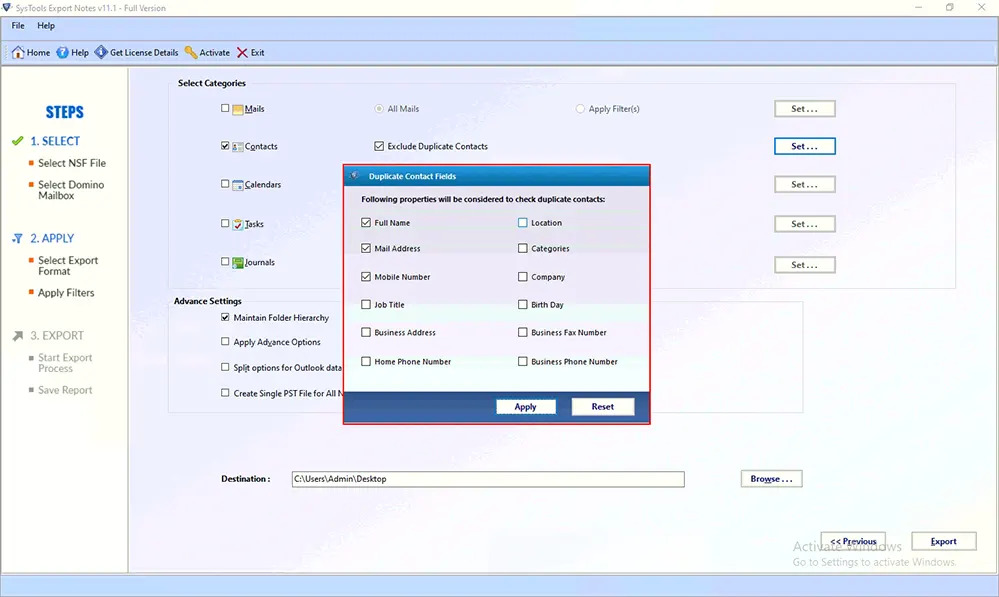Click the Browse button for destination
This screenshot has width=999, height=597.
pos(772,479)
